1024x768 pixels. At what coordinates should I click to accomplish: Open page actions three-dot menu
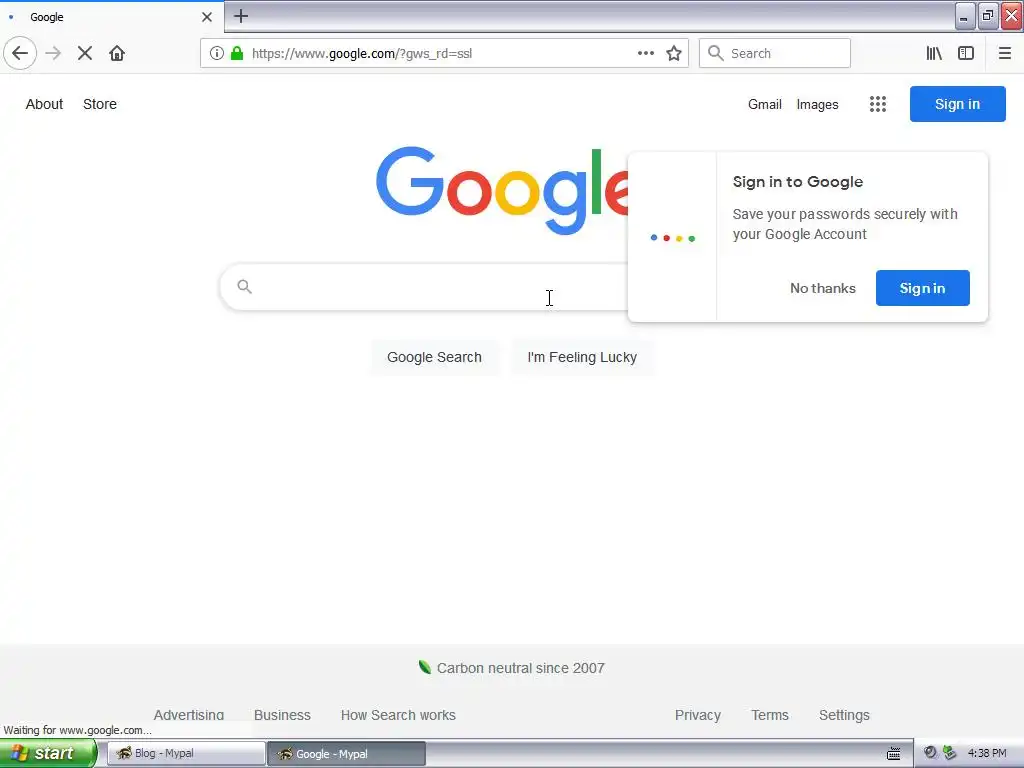[x=646, y=53]
